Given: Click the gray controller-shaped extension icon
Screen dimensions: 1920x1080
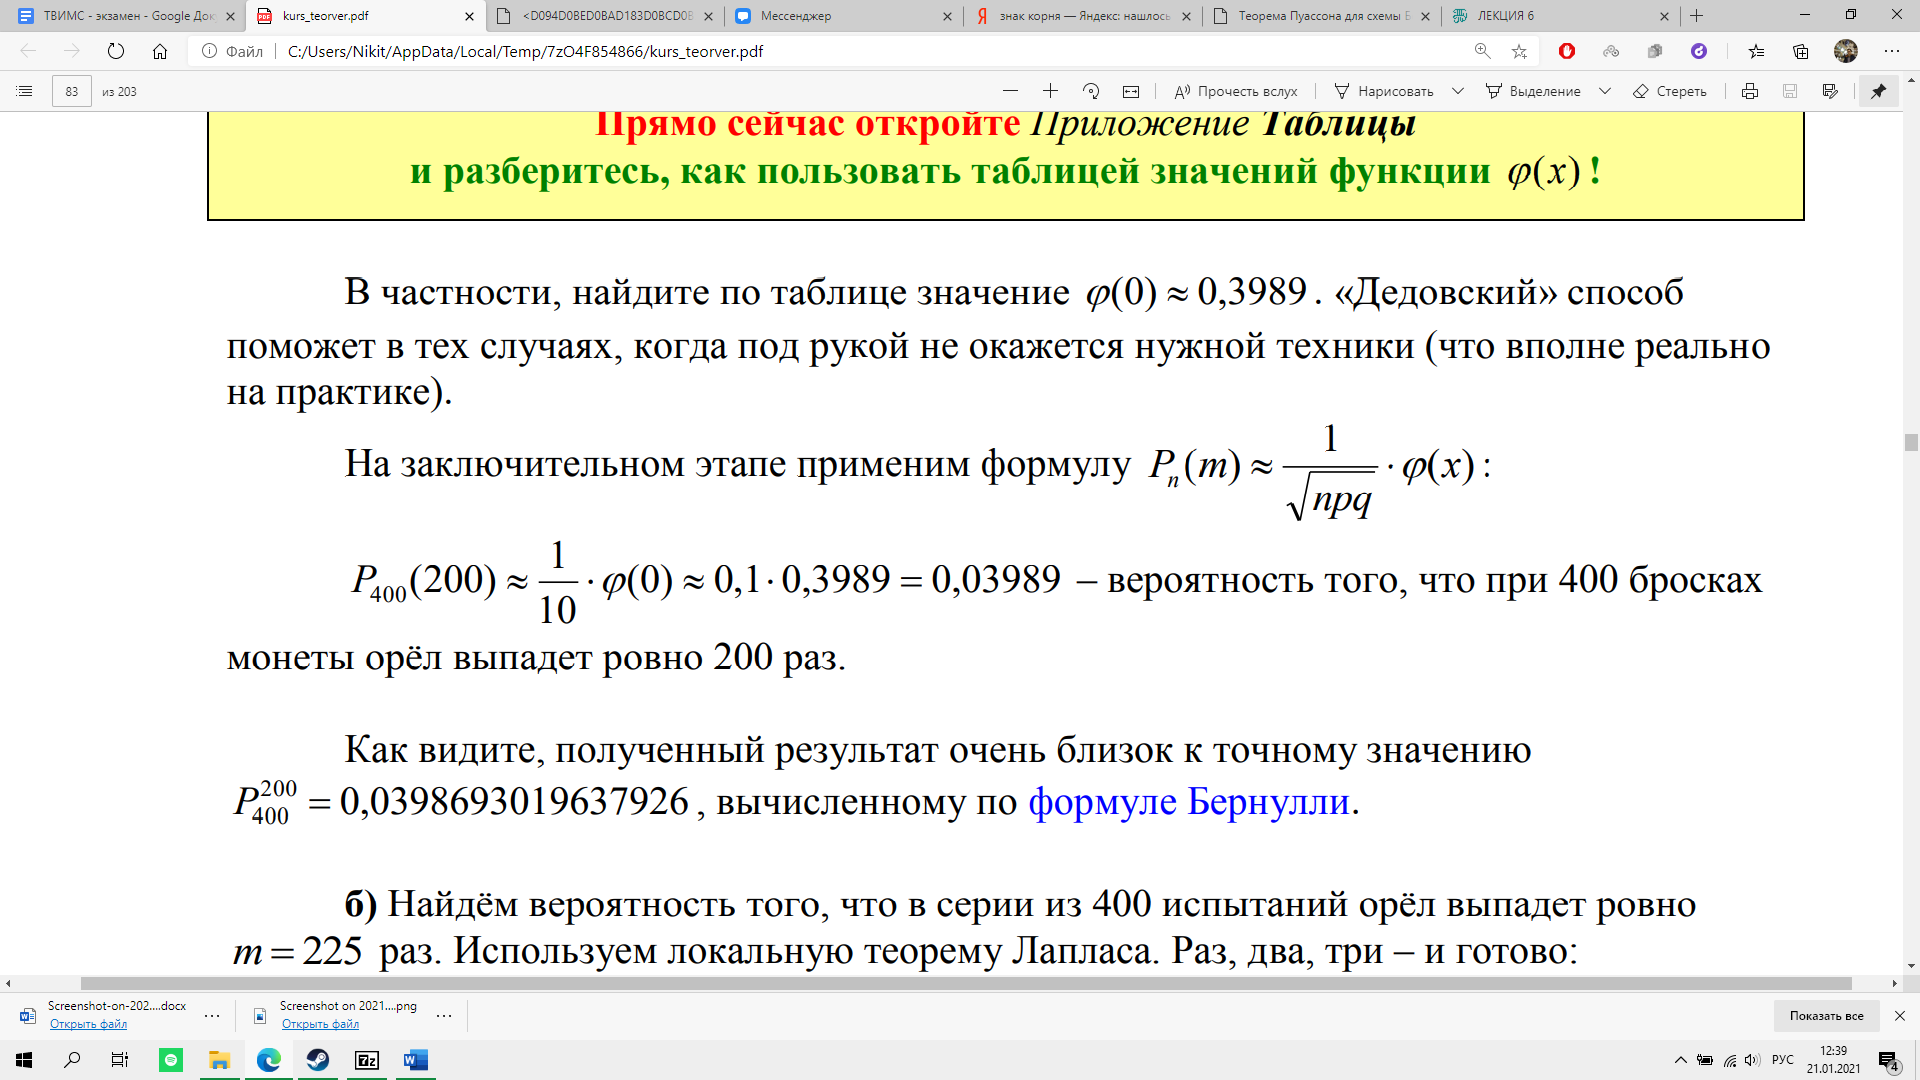Looking at the screenshot, I should [1611, 51].
